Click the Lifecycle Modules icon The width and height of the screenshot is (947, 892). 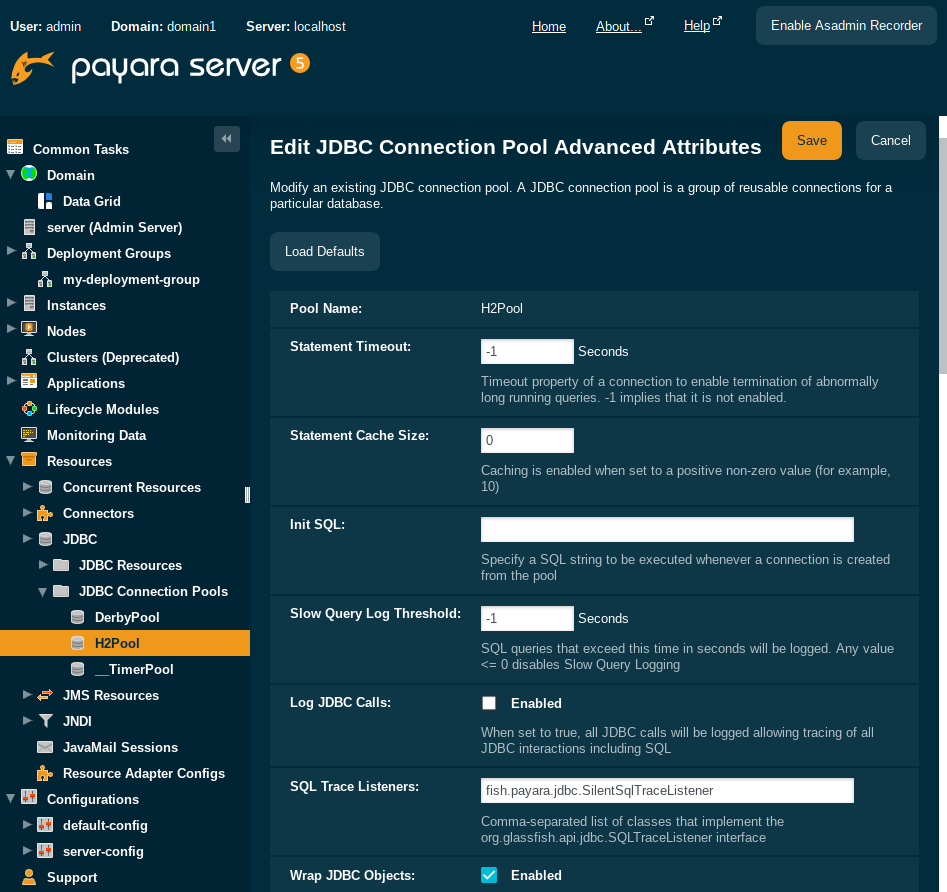click(29, 409)
